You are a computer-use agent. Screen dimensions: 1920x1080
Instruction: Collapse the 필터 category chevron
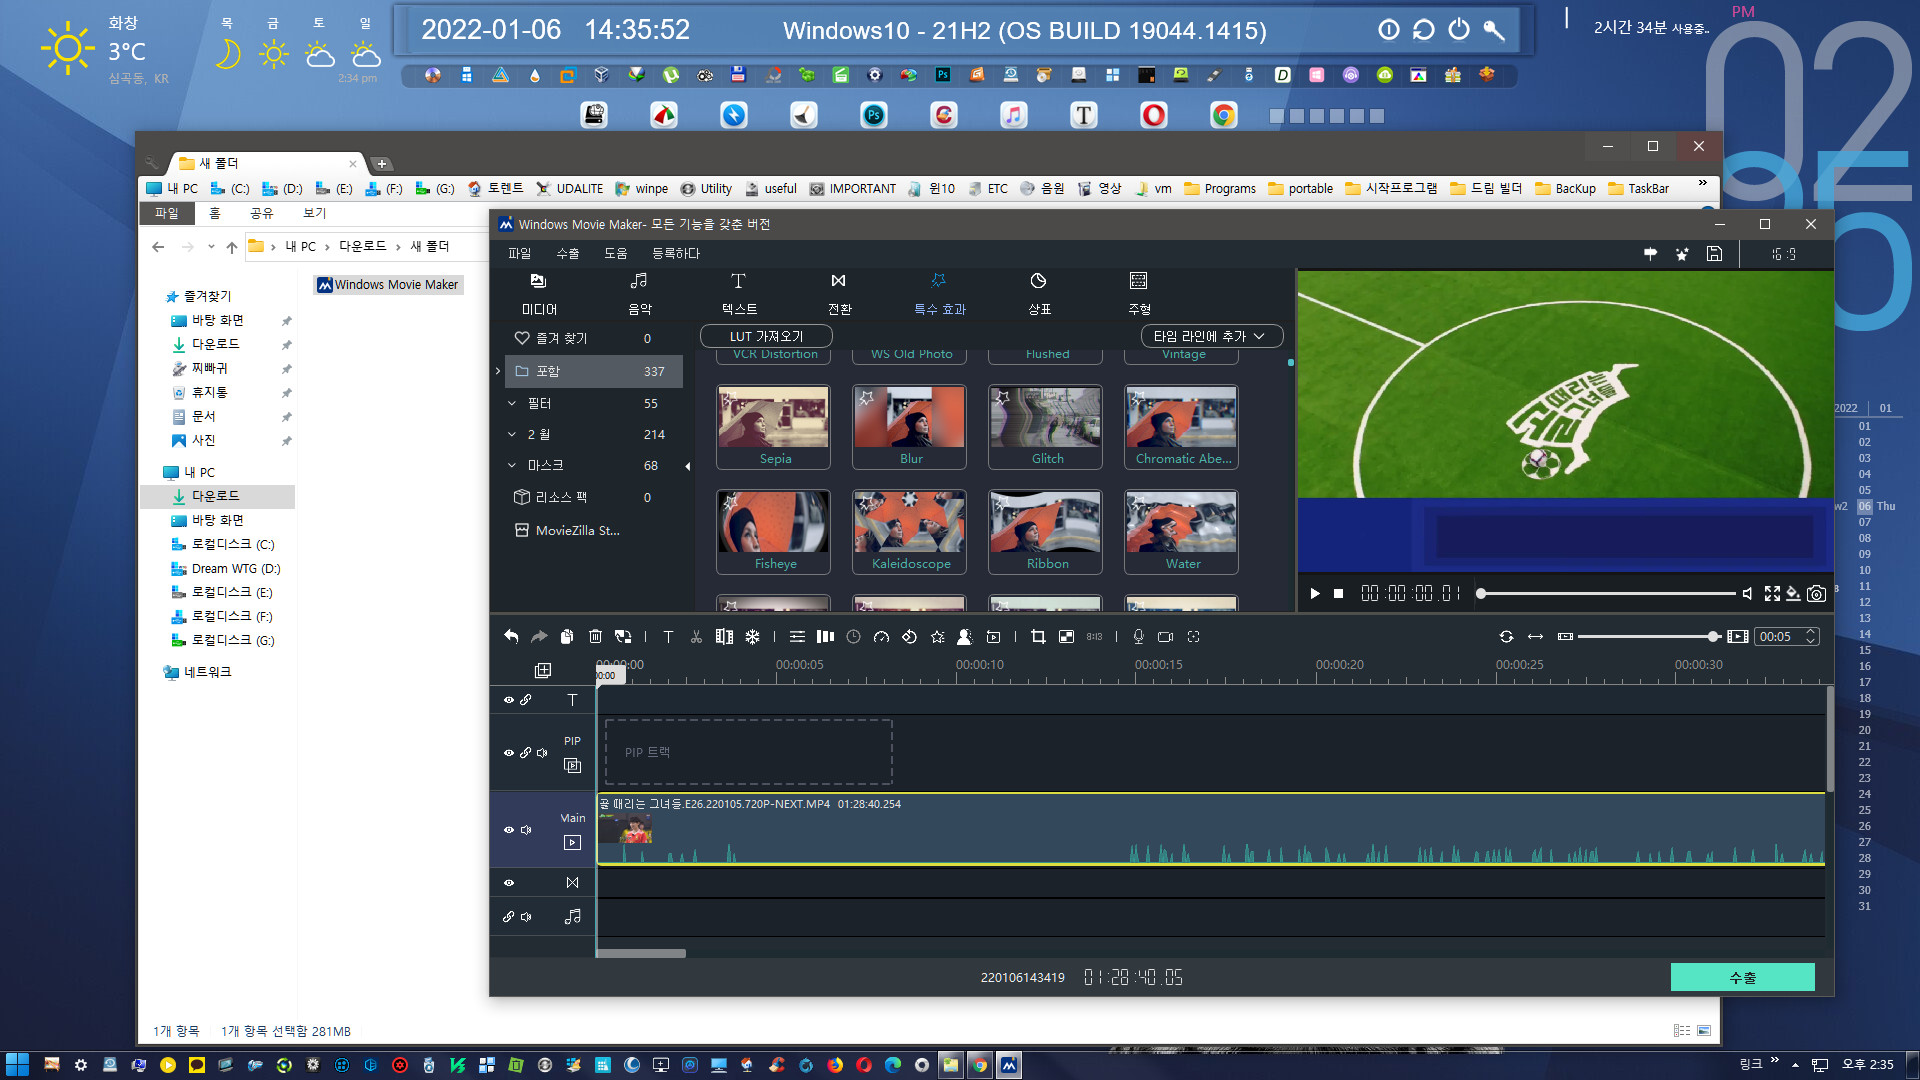tap(512, 403)
